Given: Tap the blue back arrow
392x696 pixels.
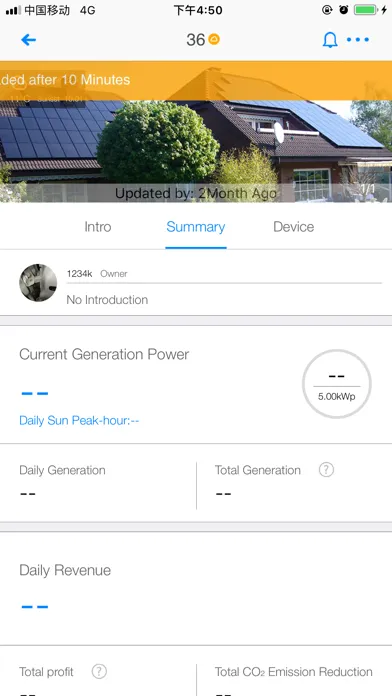Looking at the screenshot, I should [x=28, y=40].
